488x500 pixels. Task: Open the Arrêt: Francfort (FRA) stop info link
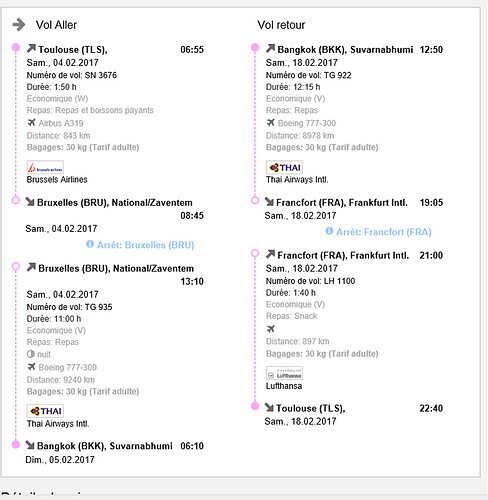pyautogui.click(x=384, y=232)
